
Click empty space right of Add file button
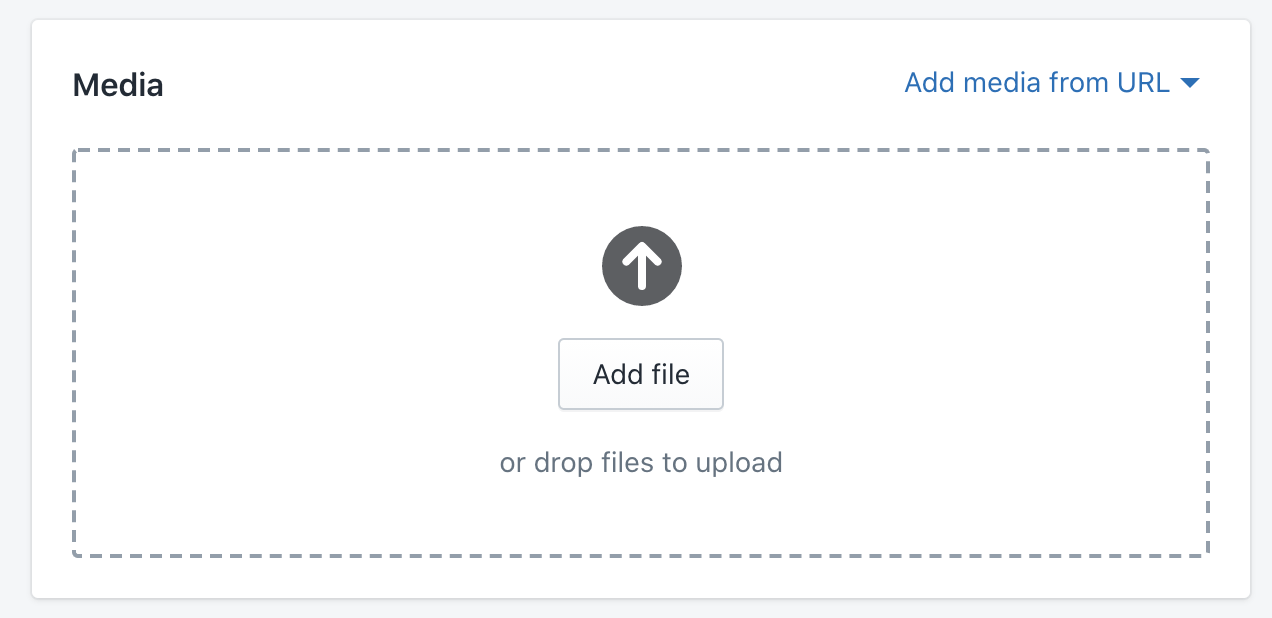pyautogui.click(x=960, y=374)
